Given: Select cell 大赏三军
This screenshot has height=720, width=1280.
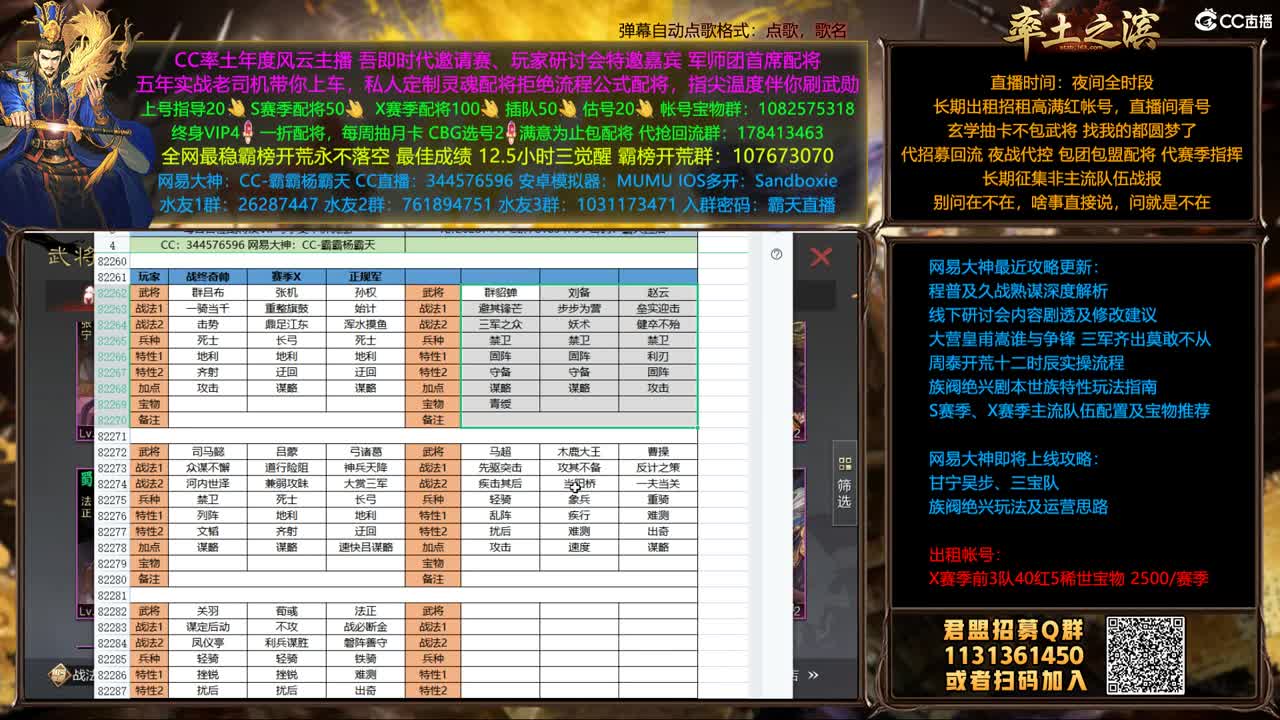Looking at the screenshot, I should 365,483.
